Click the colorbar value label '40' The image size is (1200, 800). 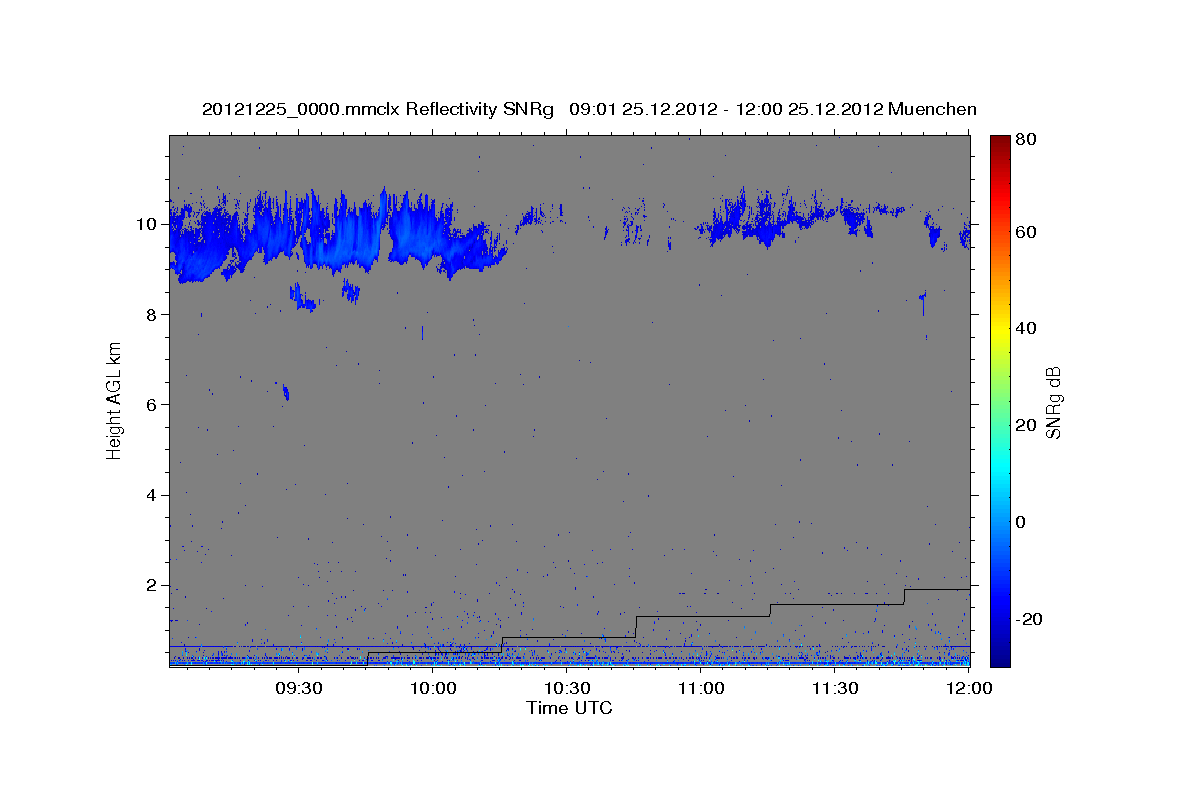click(x=1025, y=328)
